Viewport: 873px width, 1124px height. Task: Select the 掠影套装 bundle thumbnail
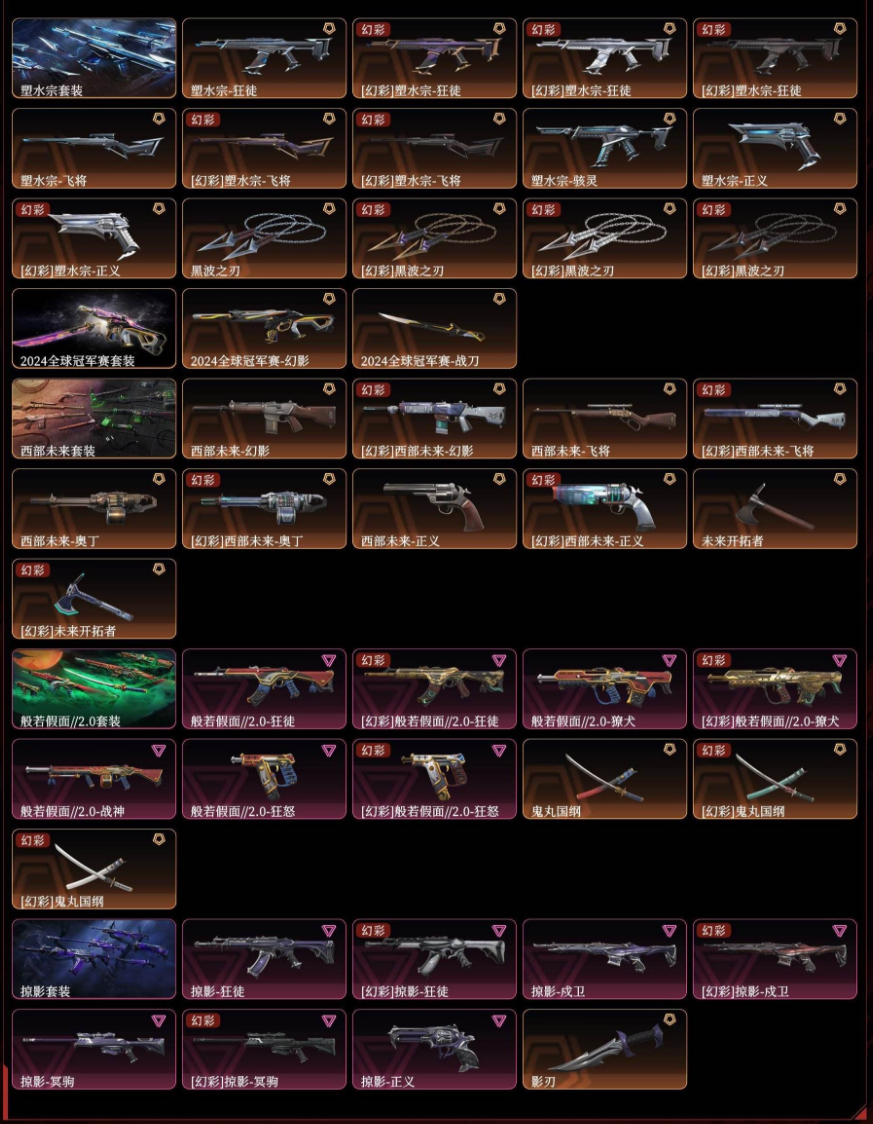[x=94, y=959]
